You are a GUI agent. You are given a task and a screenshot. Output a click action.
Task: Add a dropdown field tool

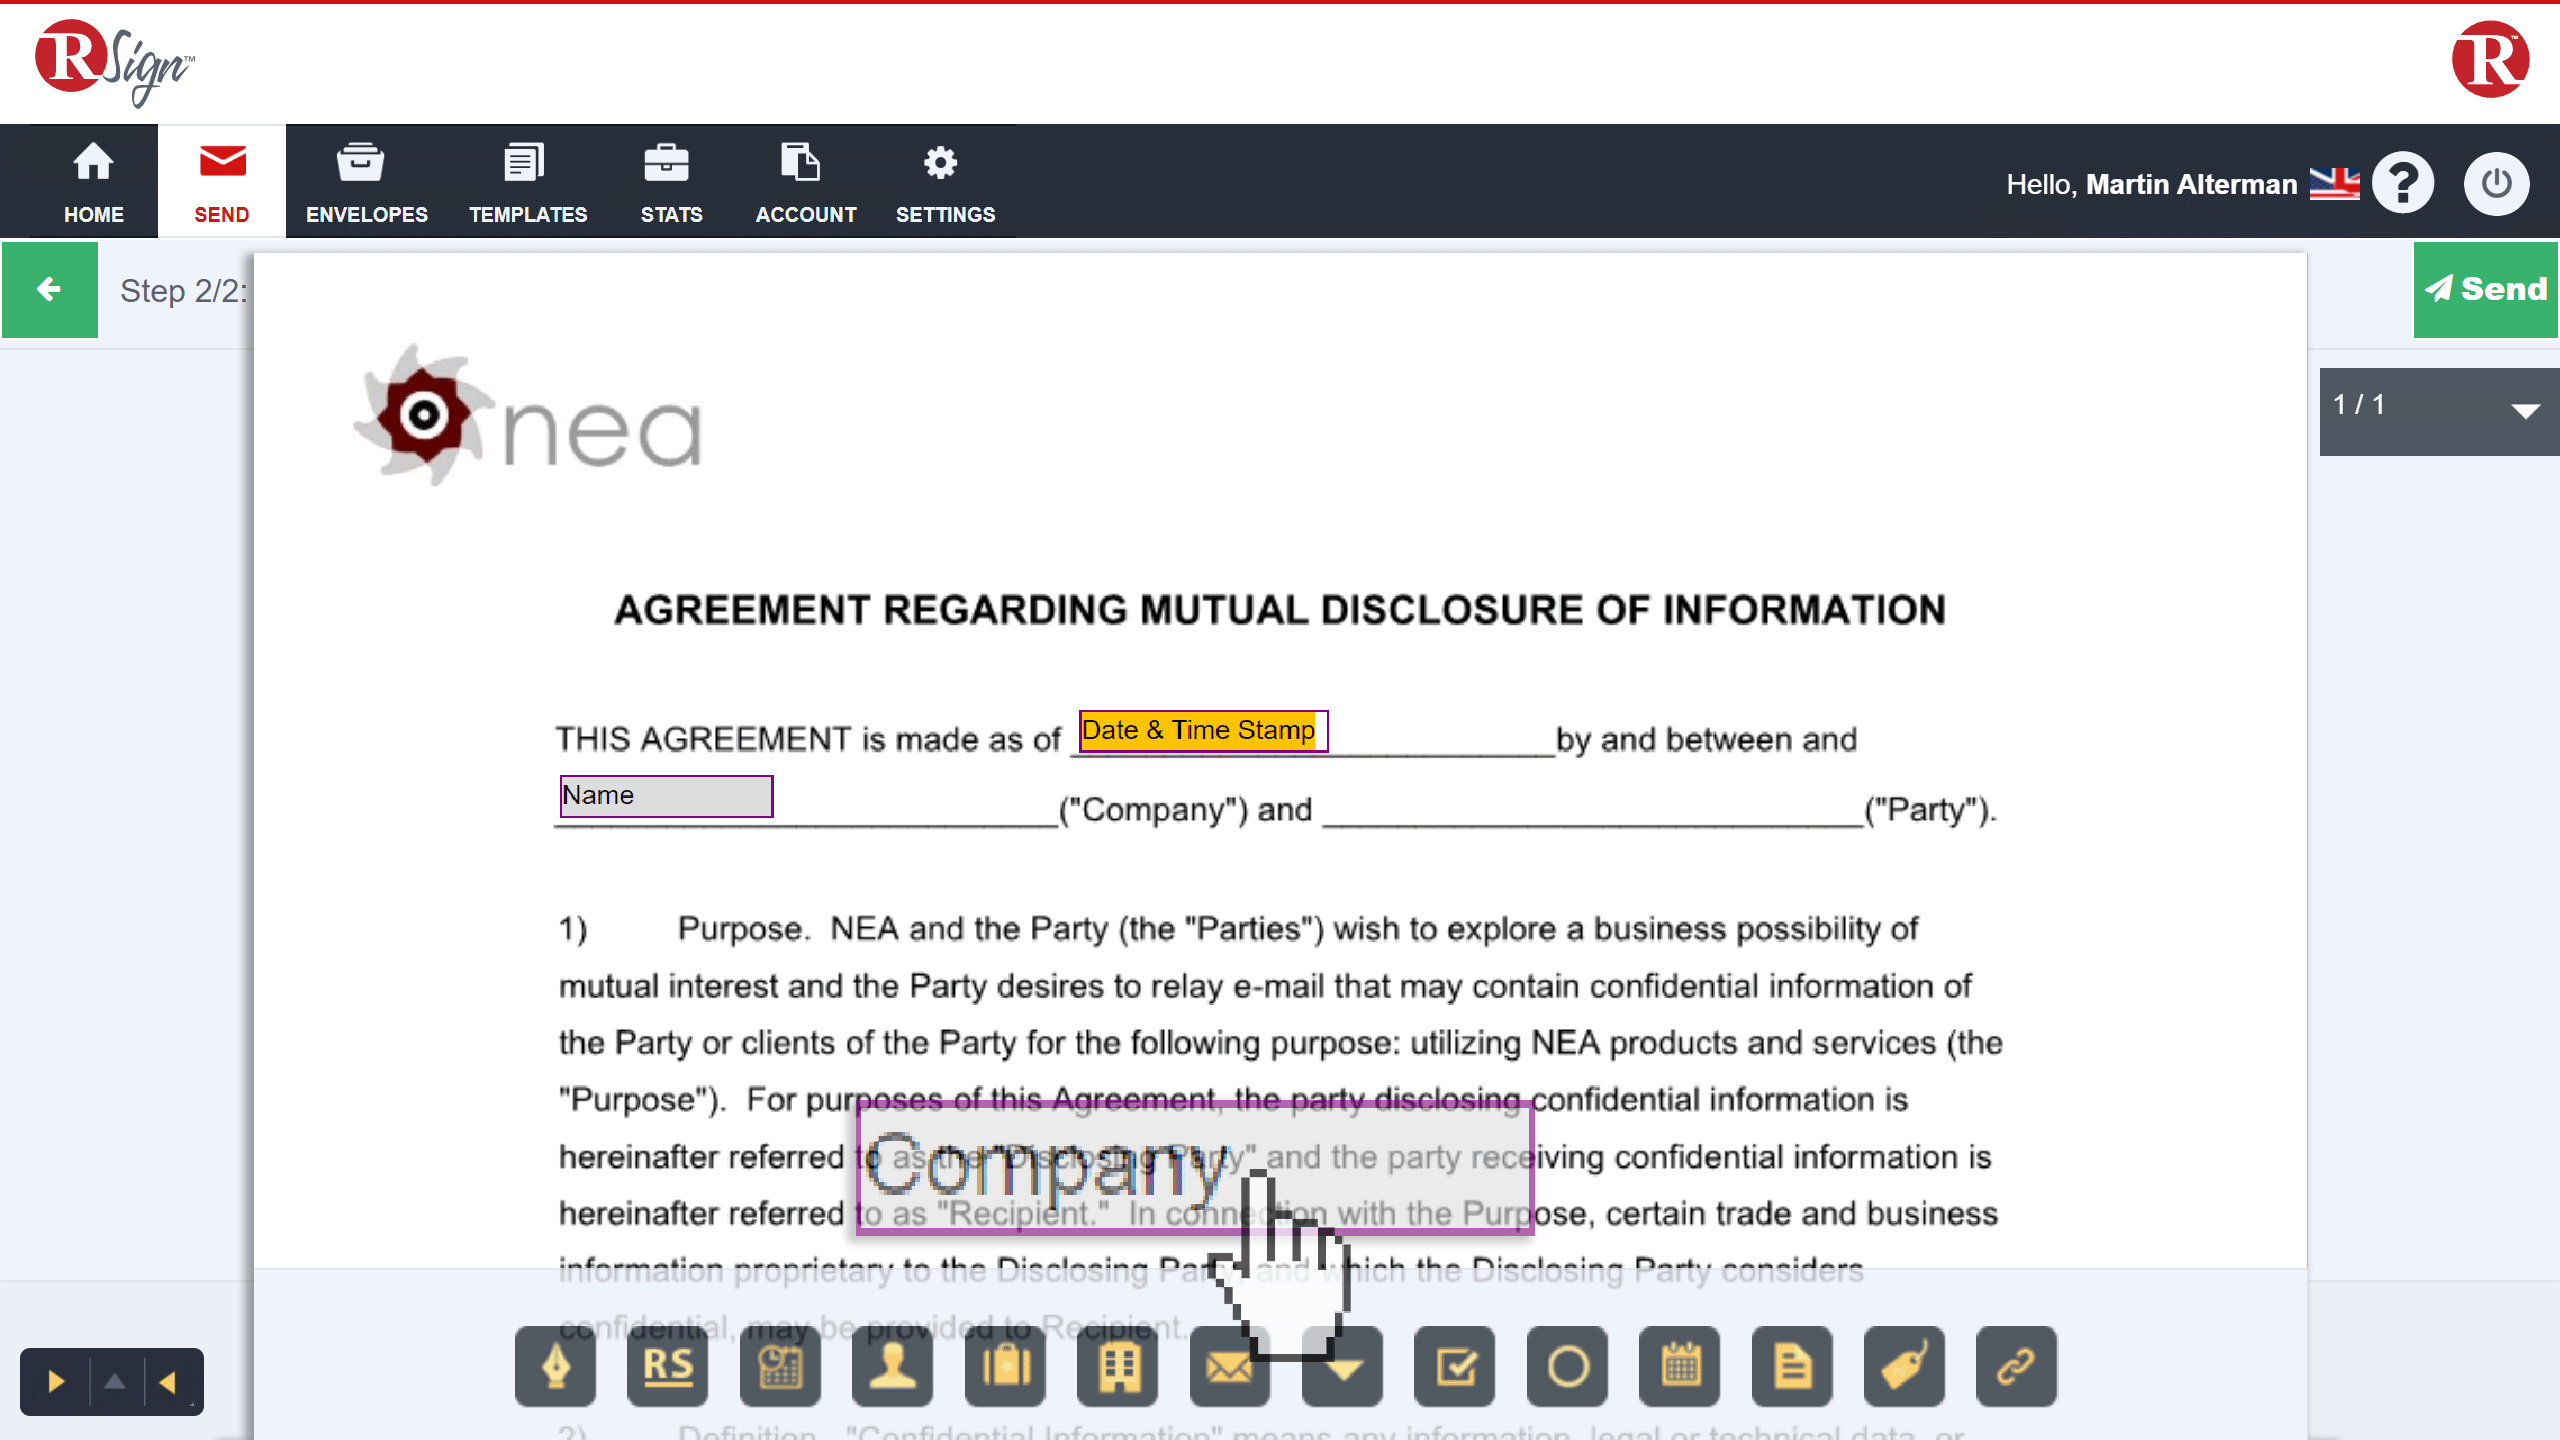[x=1343, y=1370]
